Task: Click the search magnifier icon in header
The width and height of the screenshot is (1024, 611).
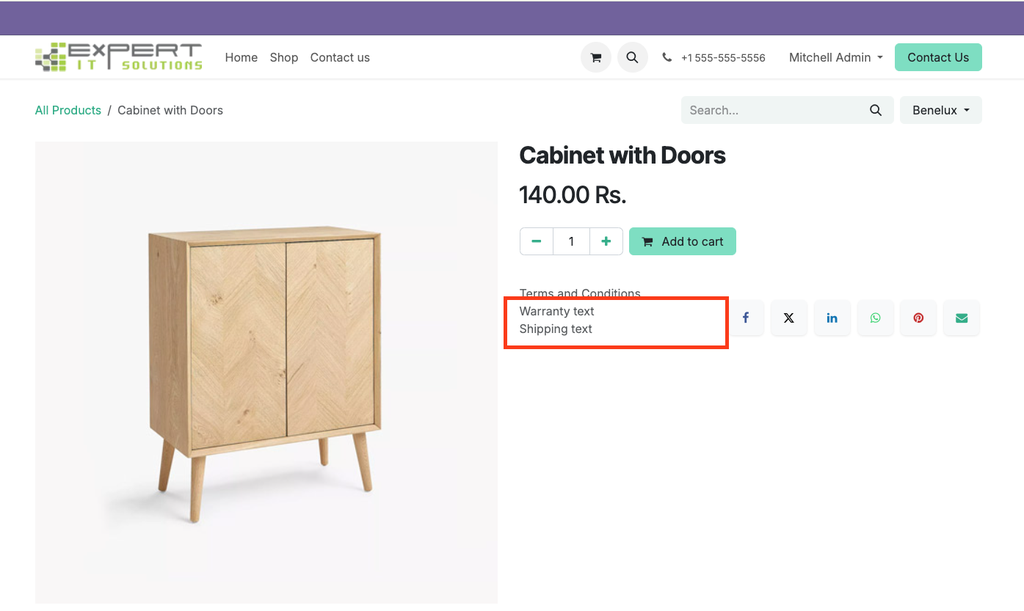Action: tap(632, 58)
